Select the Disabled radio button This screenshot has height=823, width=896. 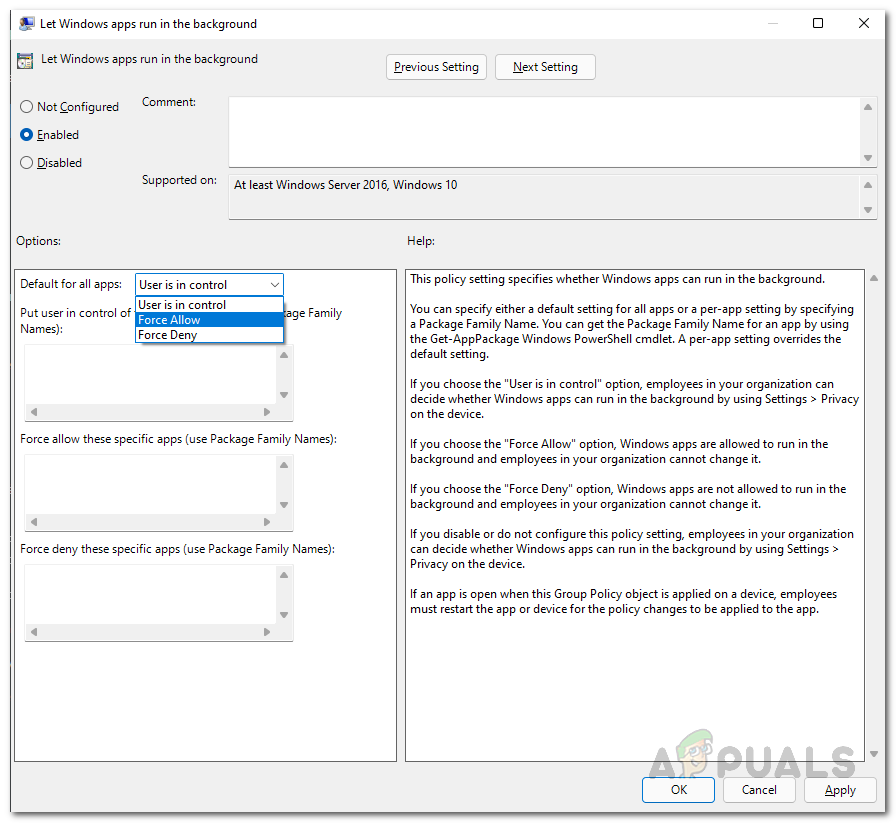click(51, 163)
